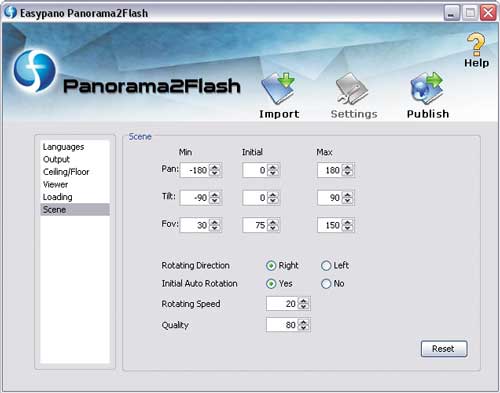Open Help via question mark icon

pos(476,44)
